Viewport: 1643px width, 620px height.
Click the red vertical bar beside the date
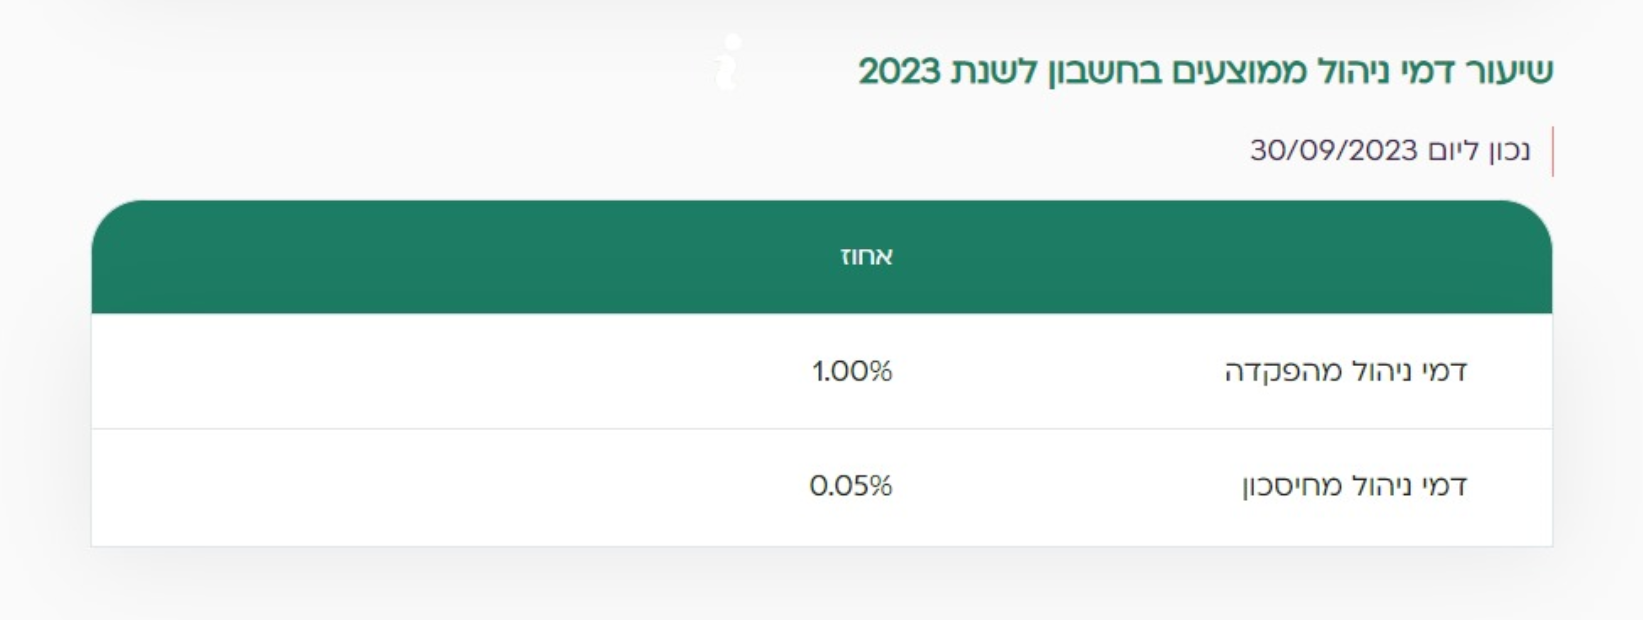[1552, 152]
